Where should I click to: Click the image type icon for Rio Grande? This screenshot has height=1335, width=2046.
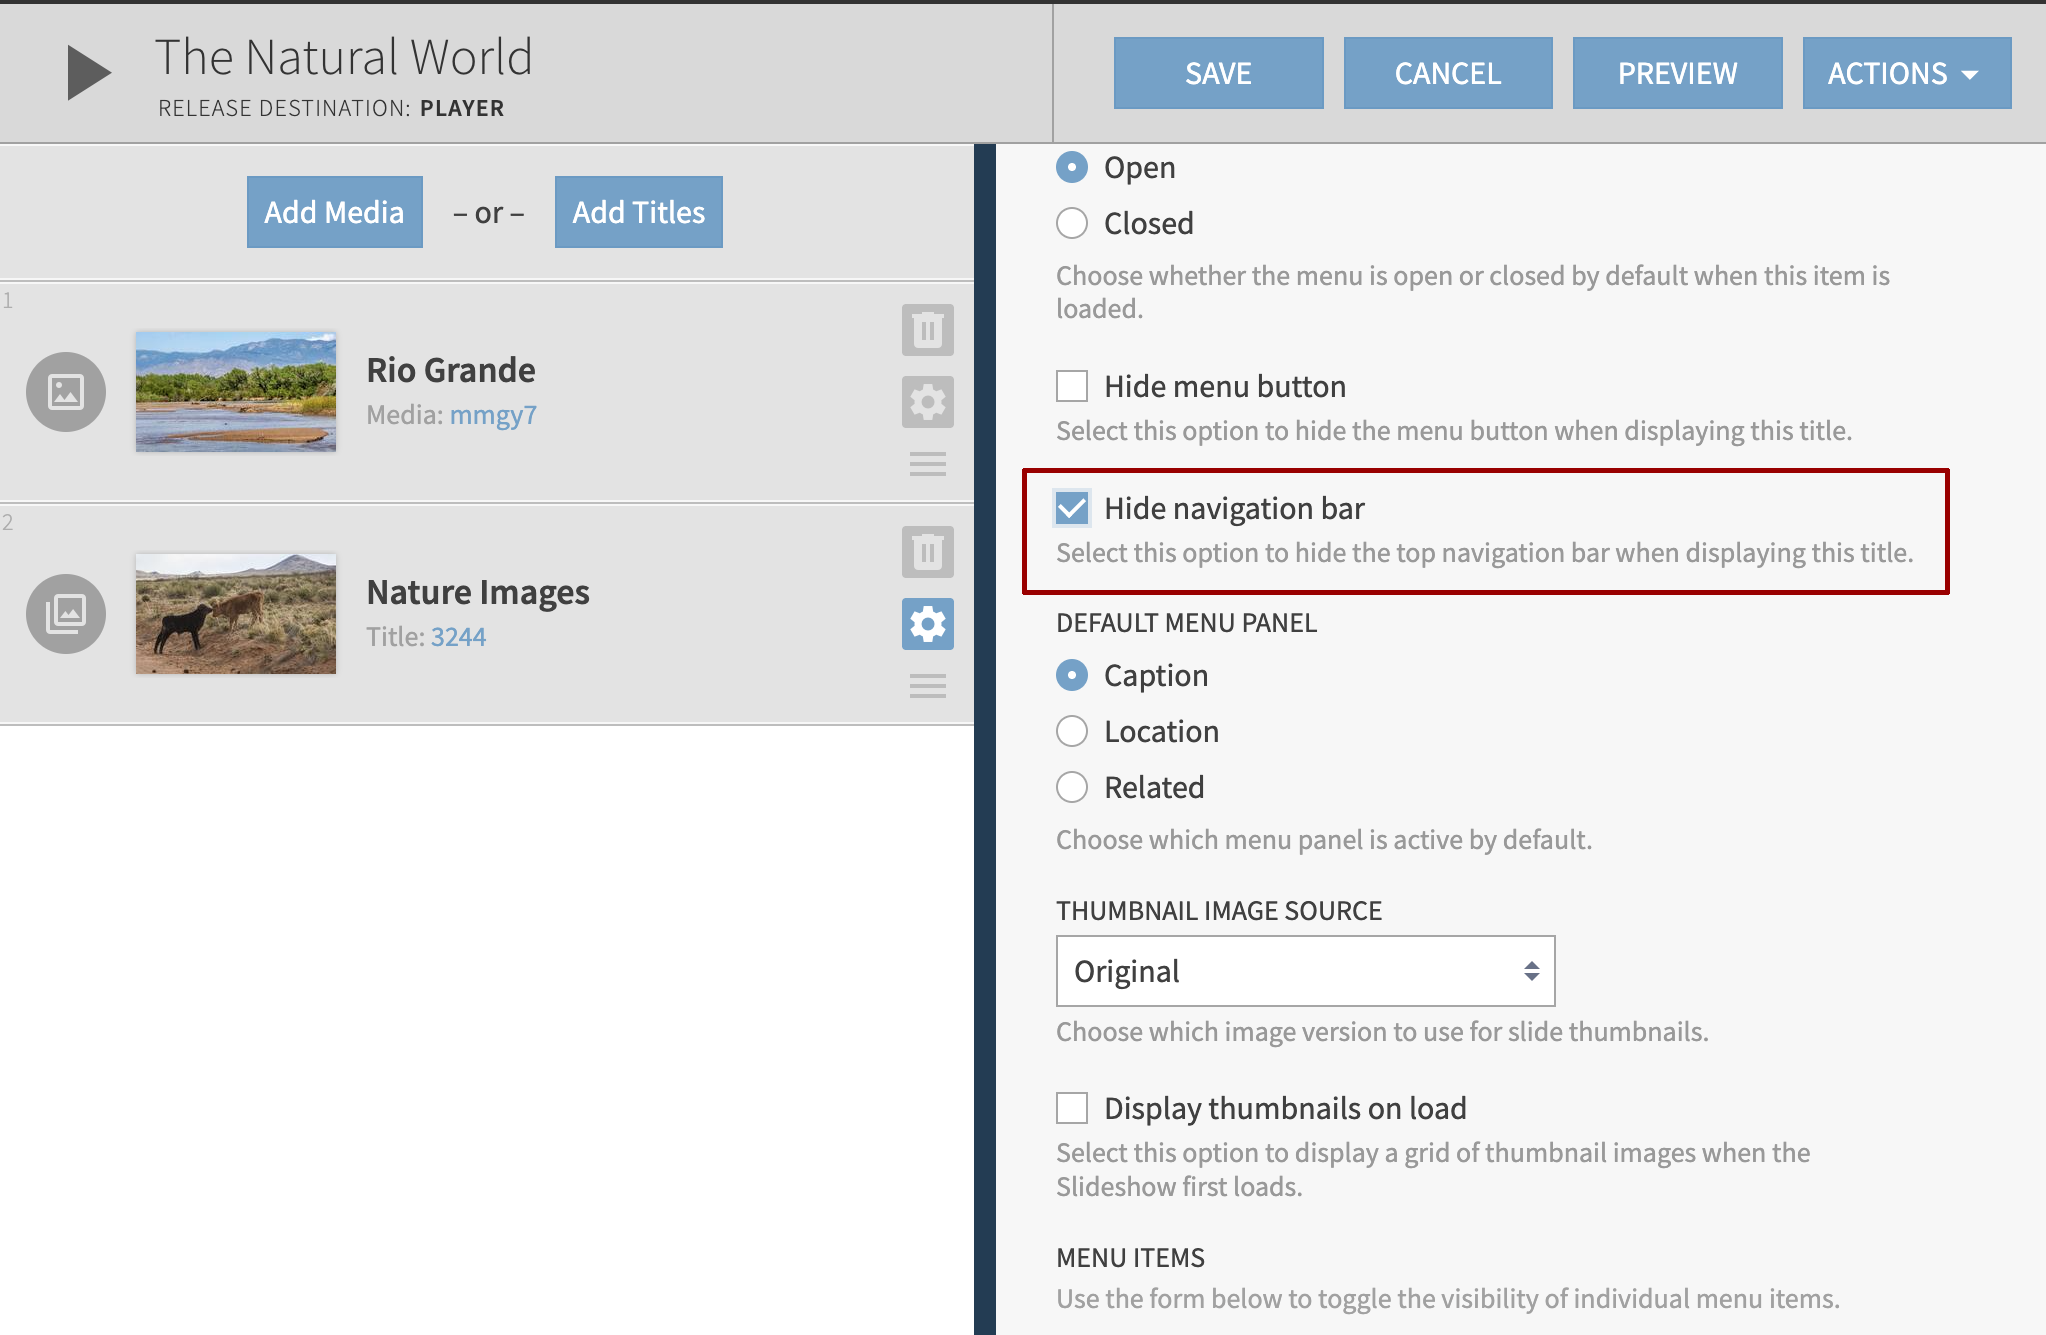point(66,392)
